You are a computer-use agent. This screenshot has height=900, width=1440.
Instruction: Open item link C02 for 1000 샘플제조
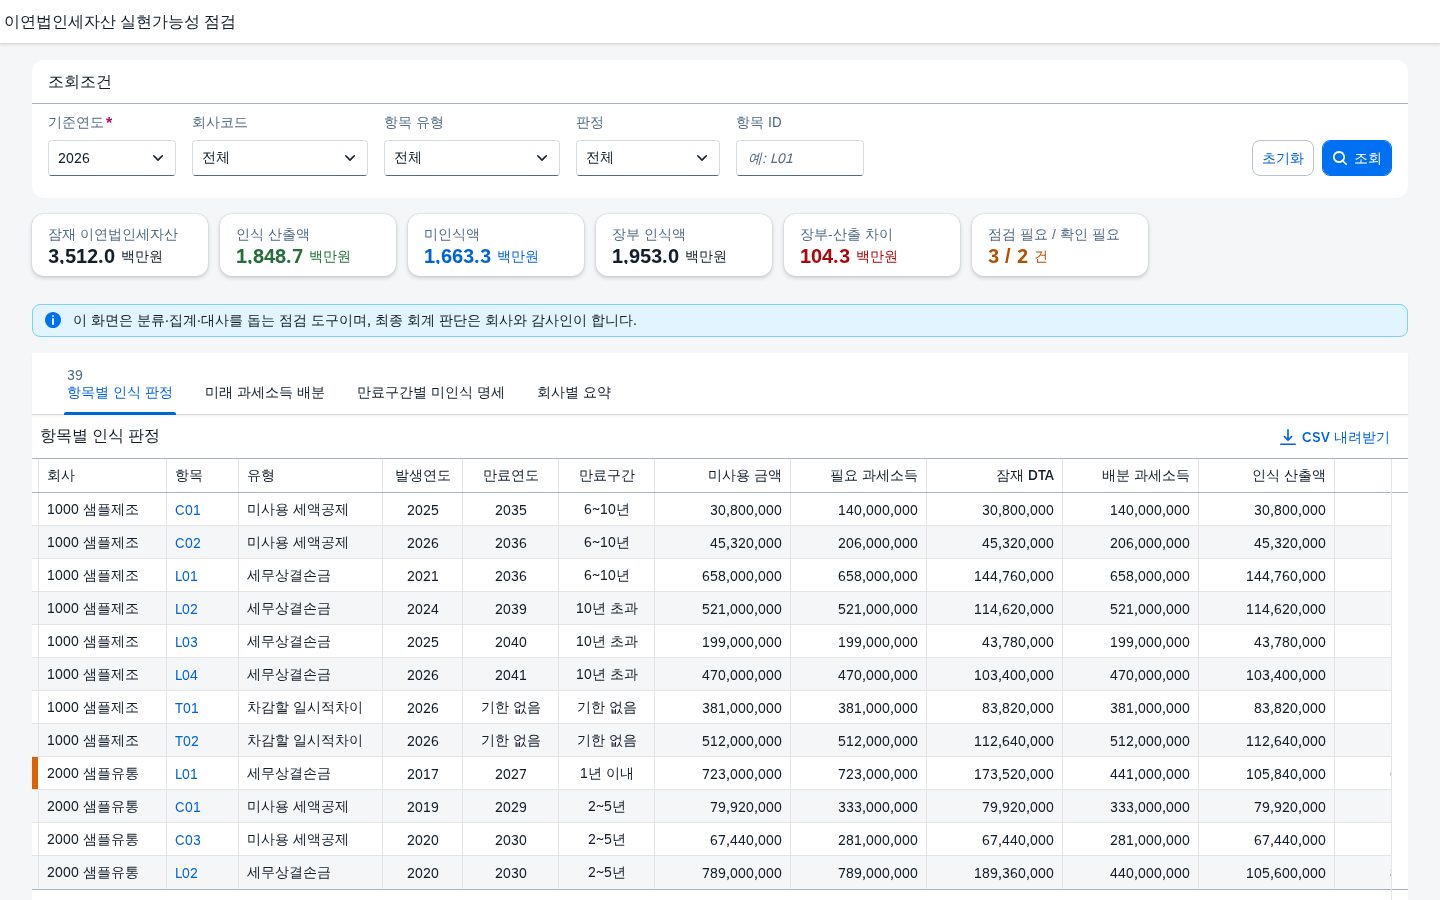(x=188, y=543)
